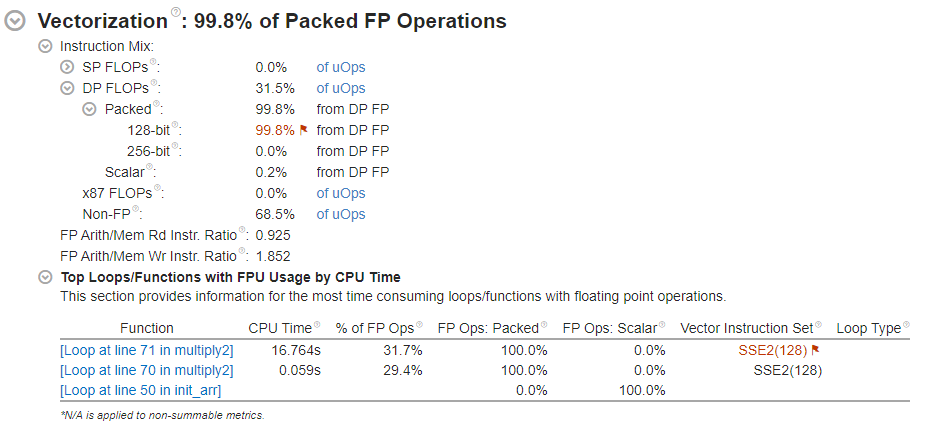Open Loop at line 71 in multiply2
This screenshot has width=925, height=432.
click(147, 350)
